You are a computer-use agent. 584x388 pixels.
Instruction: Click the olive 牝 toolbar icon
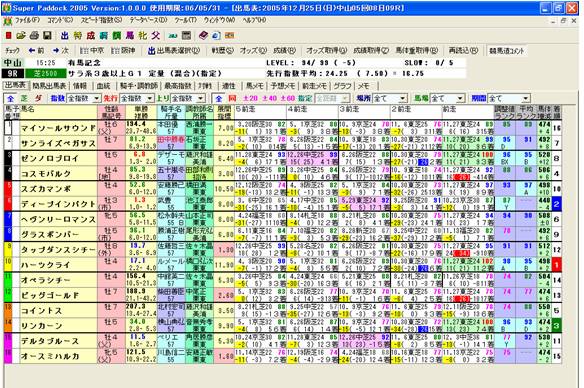pos(143,35)
